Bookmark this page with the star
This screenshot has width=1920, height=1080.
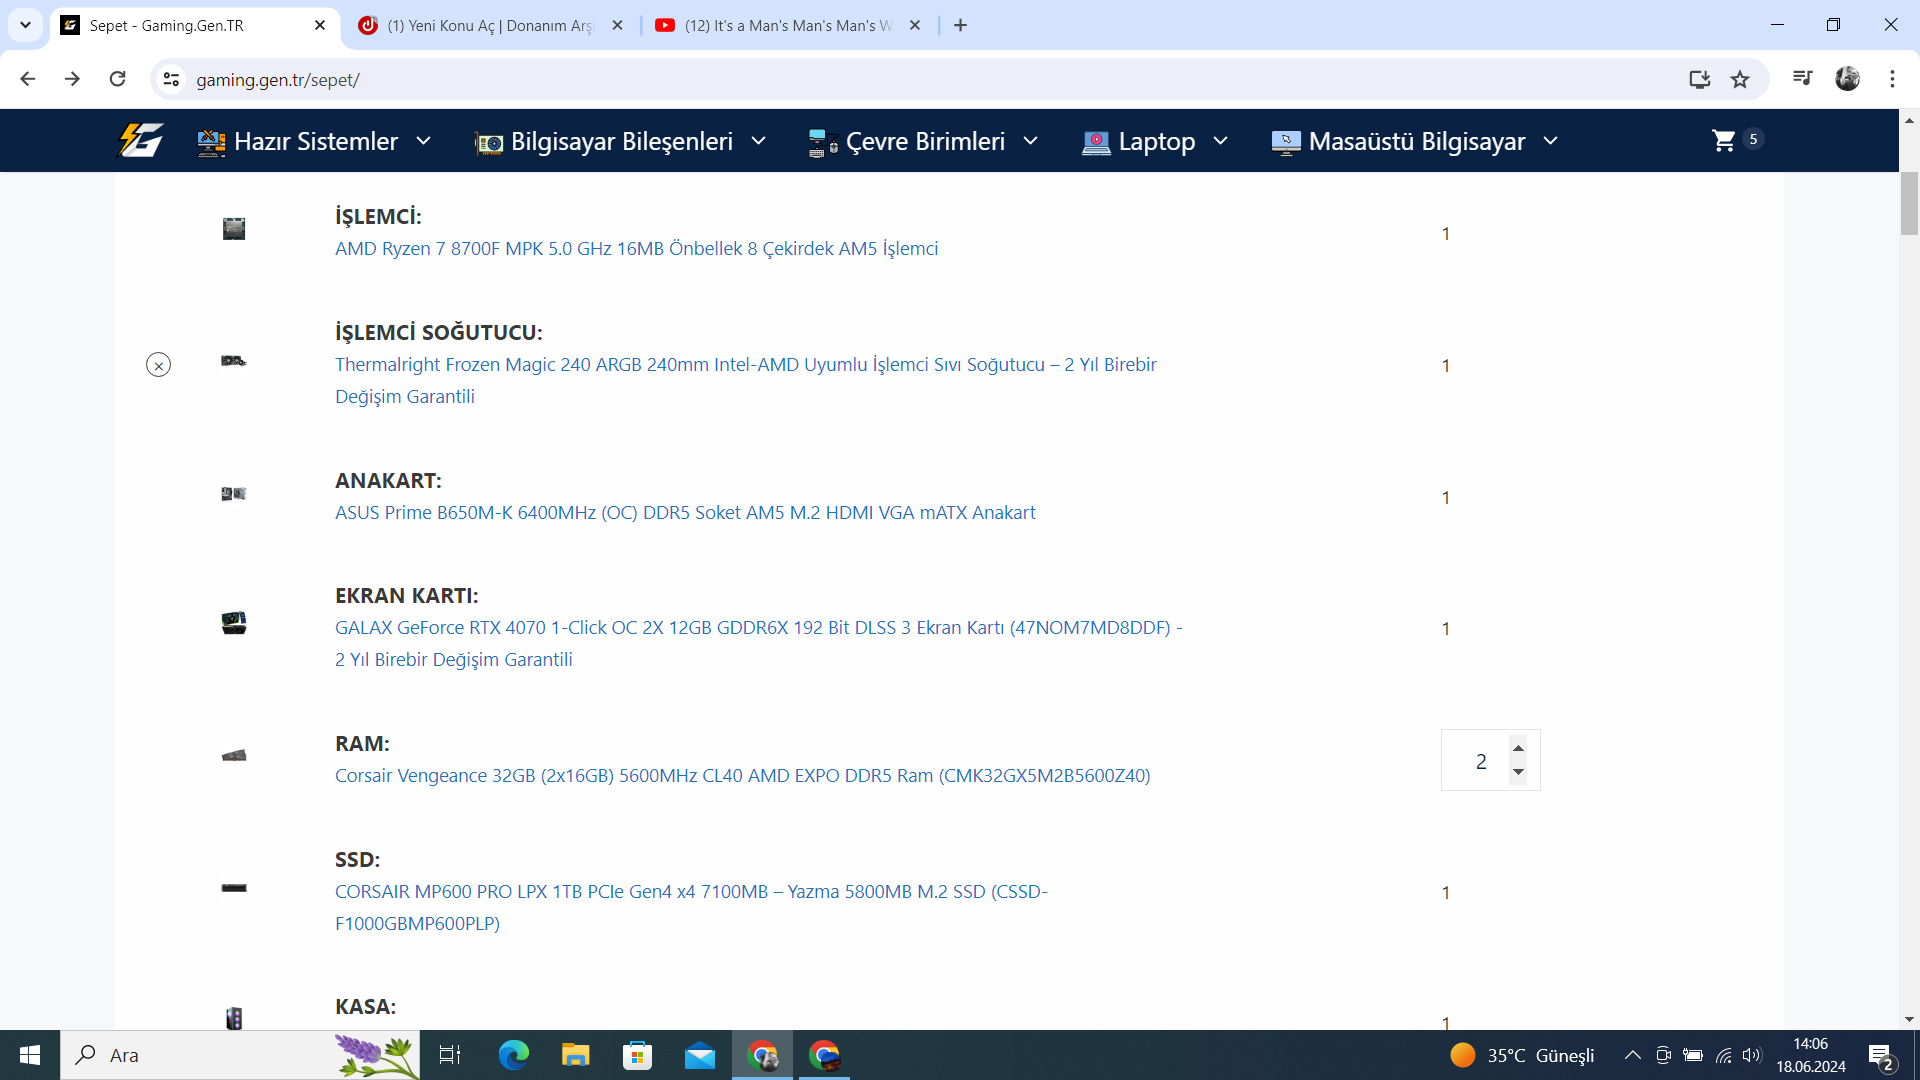1740,79
